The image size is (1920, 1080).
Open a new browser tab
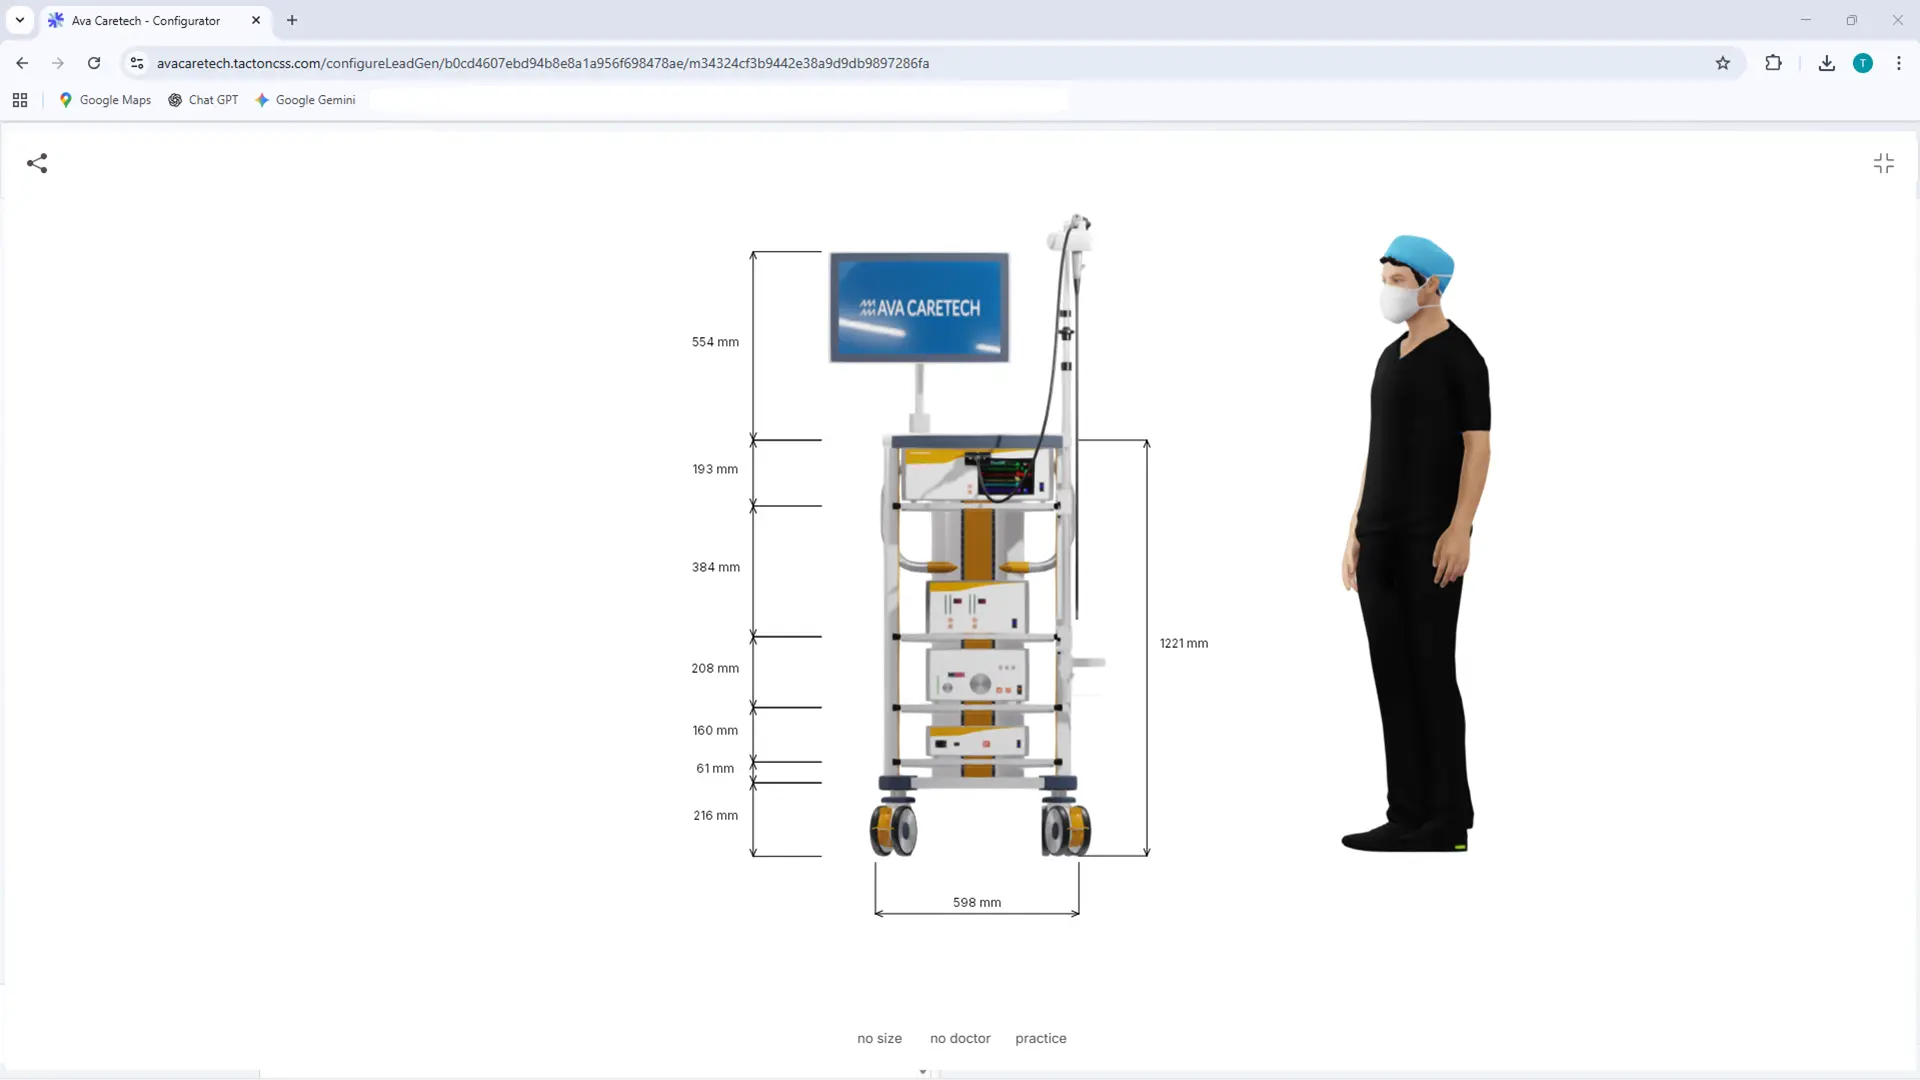292,20
